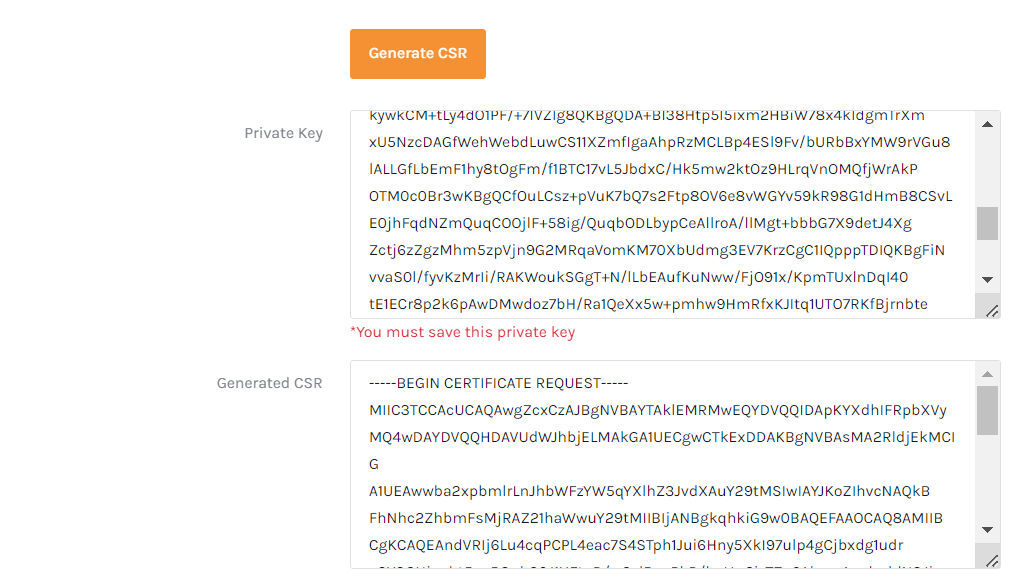Place cursor on BEGIN CERTIFICATE REQUEST line

(498, 383)
